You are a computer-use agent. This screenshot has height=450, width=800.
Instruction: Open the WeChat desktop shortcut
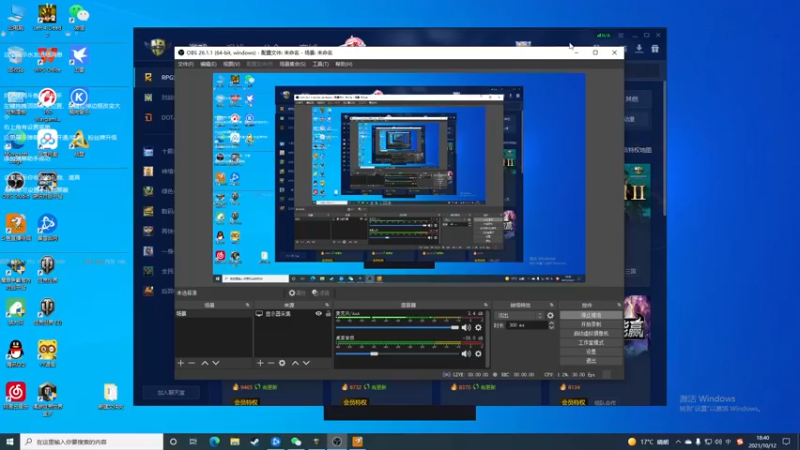[79, 17]
